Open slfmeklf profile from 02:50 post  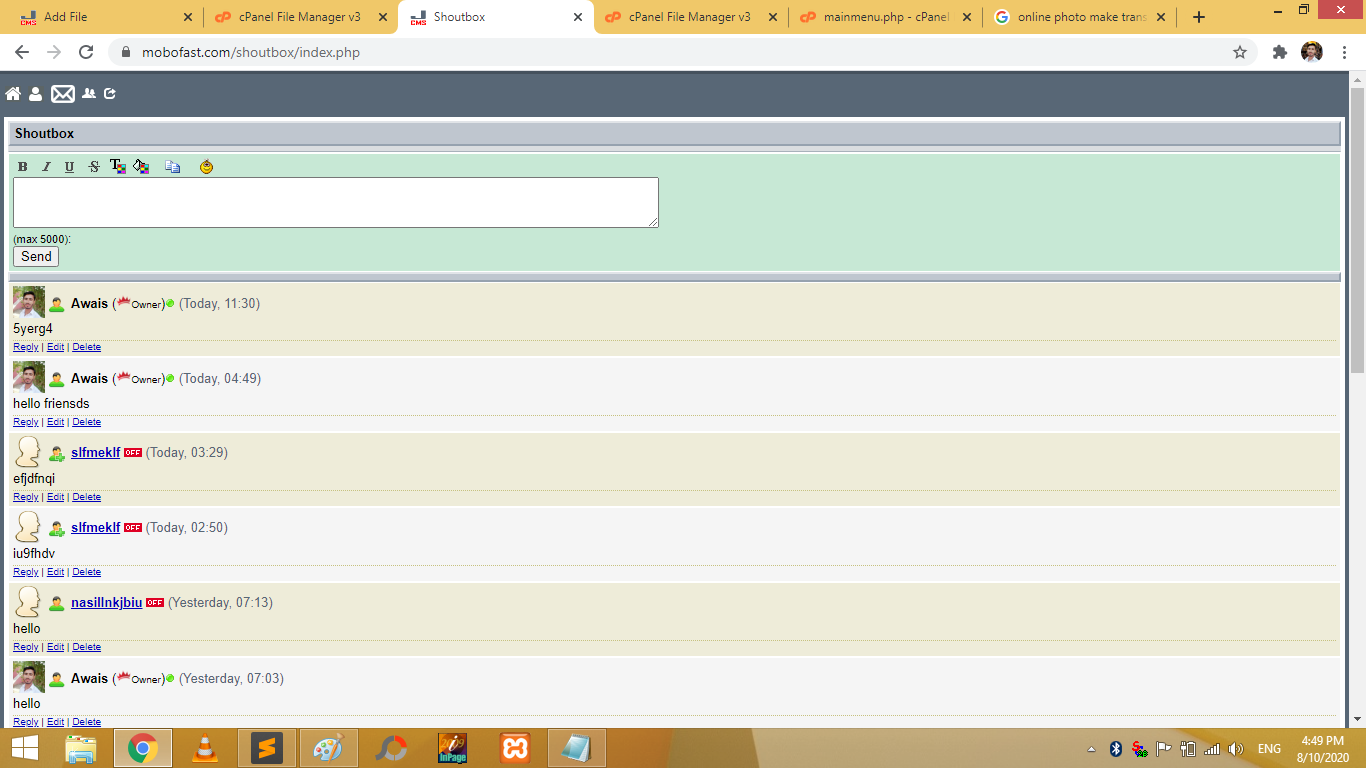96,528
